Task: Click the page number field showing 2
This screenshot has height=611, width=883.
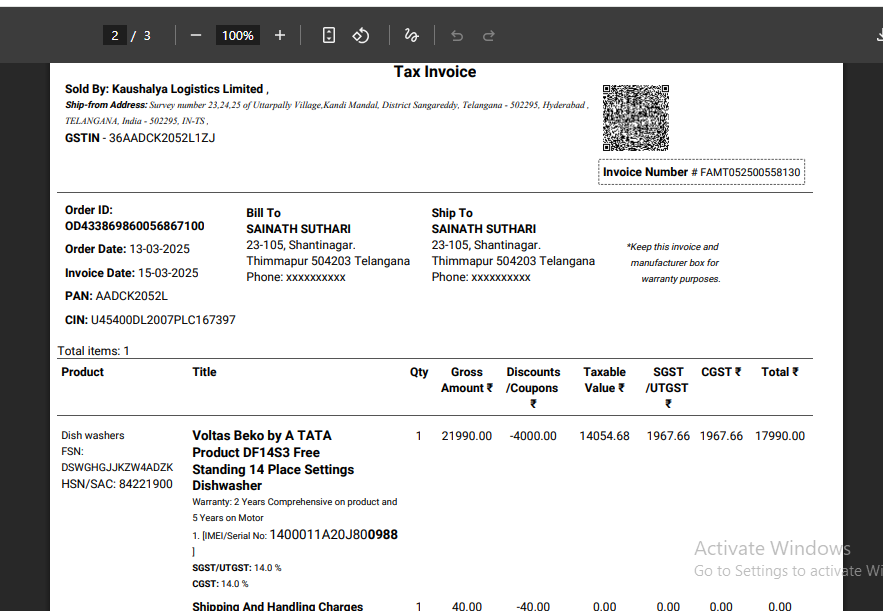Action: [115, 35]
